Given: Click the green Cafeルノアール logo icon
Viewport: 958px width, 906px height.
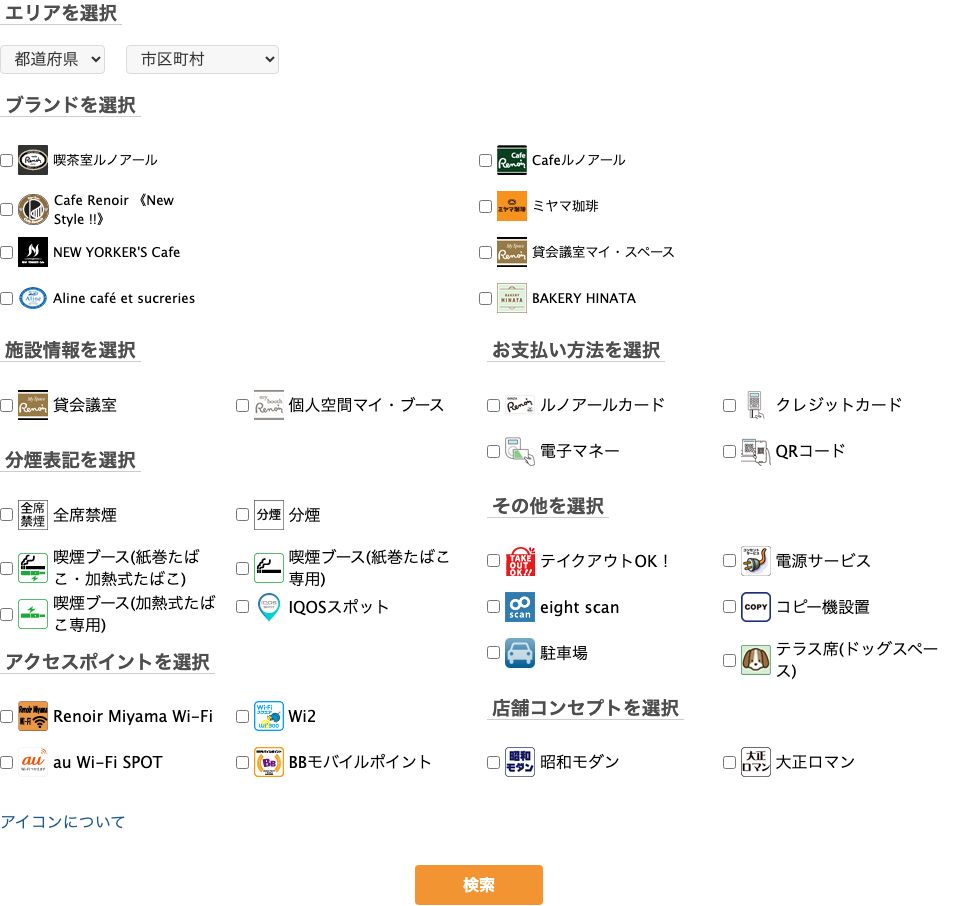Looking at the screenshot, I should [x=511, y=160].
